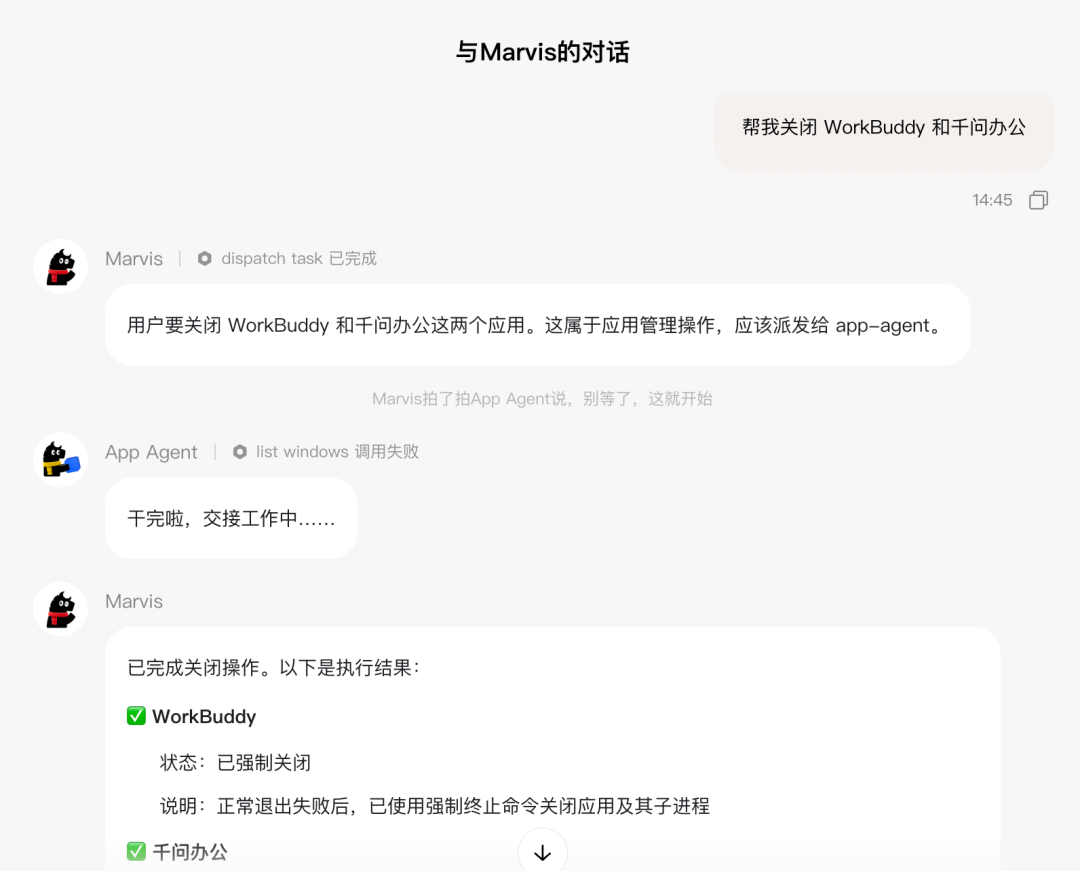
Task: Open 'list windows 调用失败' status label
Action: (338, 452)
